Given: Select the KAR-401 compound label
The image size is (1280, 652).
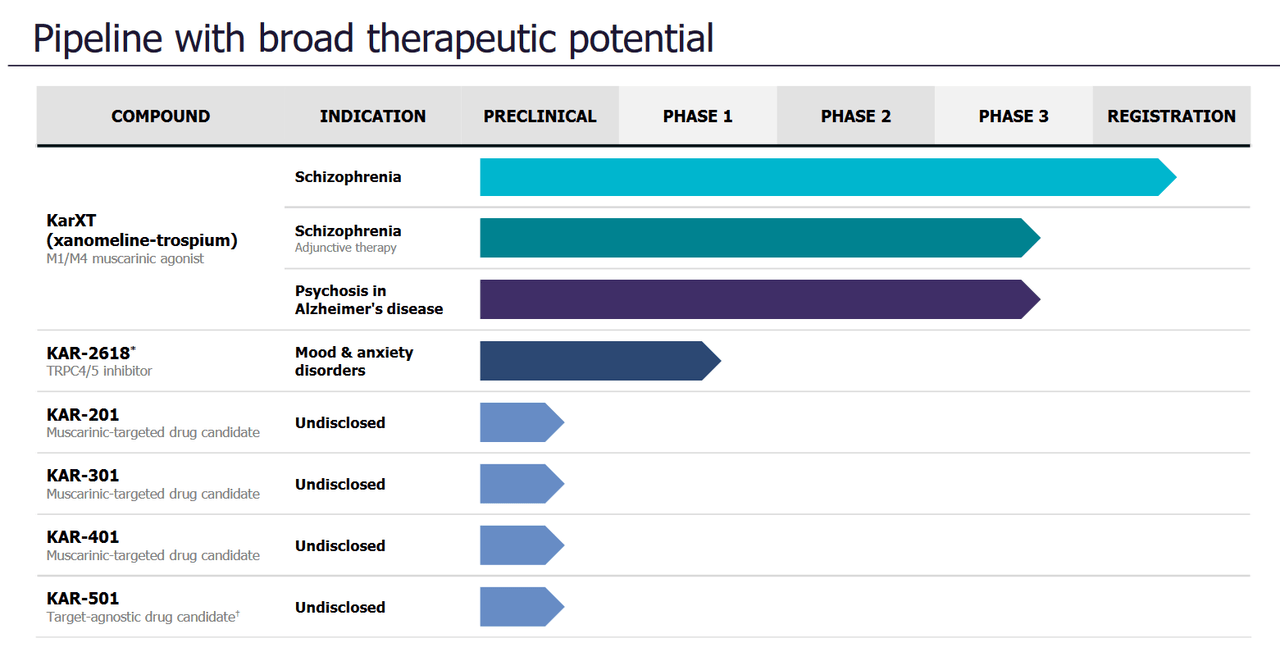Looking at the screenshot, I should (x=83, y=537).
